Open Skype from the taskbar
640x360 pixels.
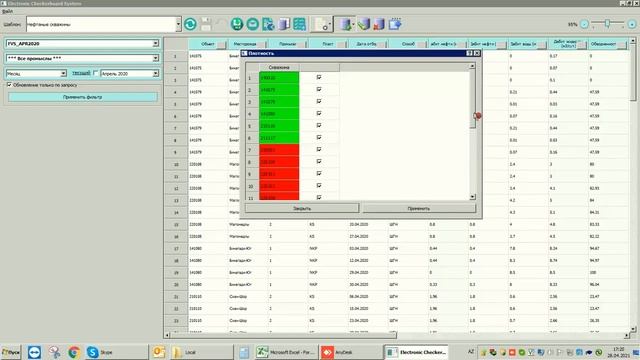click(116, 352)
